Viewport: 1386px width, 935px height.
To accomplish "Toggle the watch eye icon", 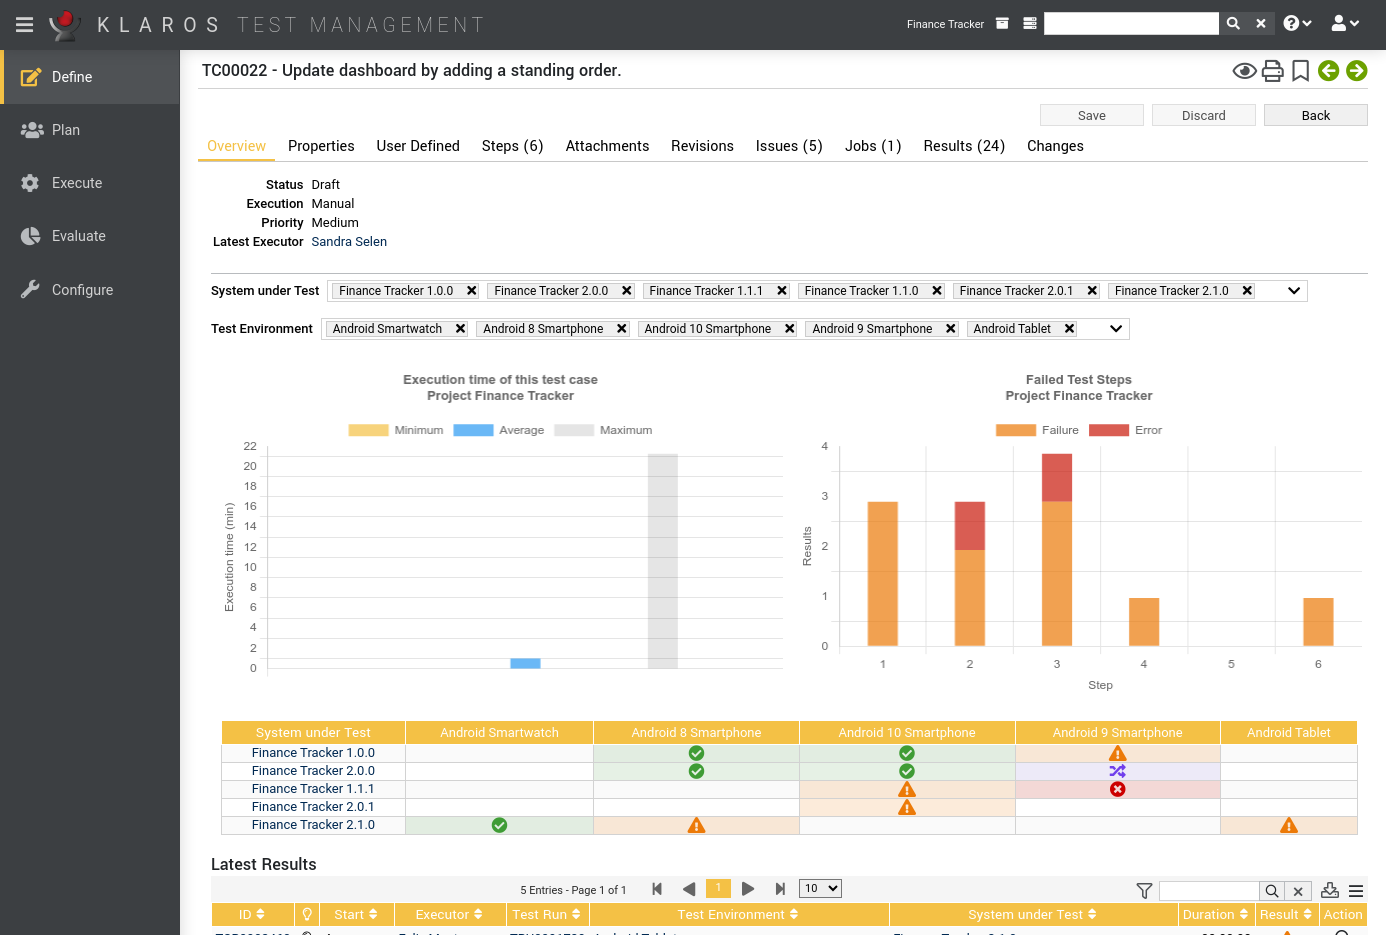I will [x=1244, y=71].
